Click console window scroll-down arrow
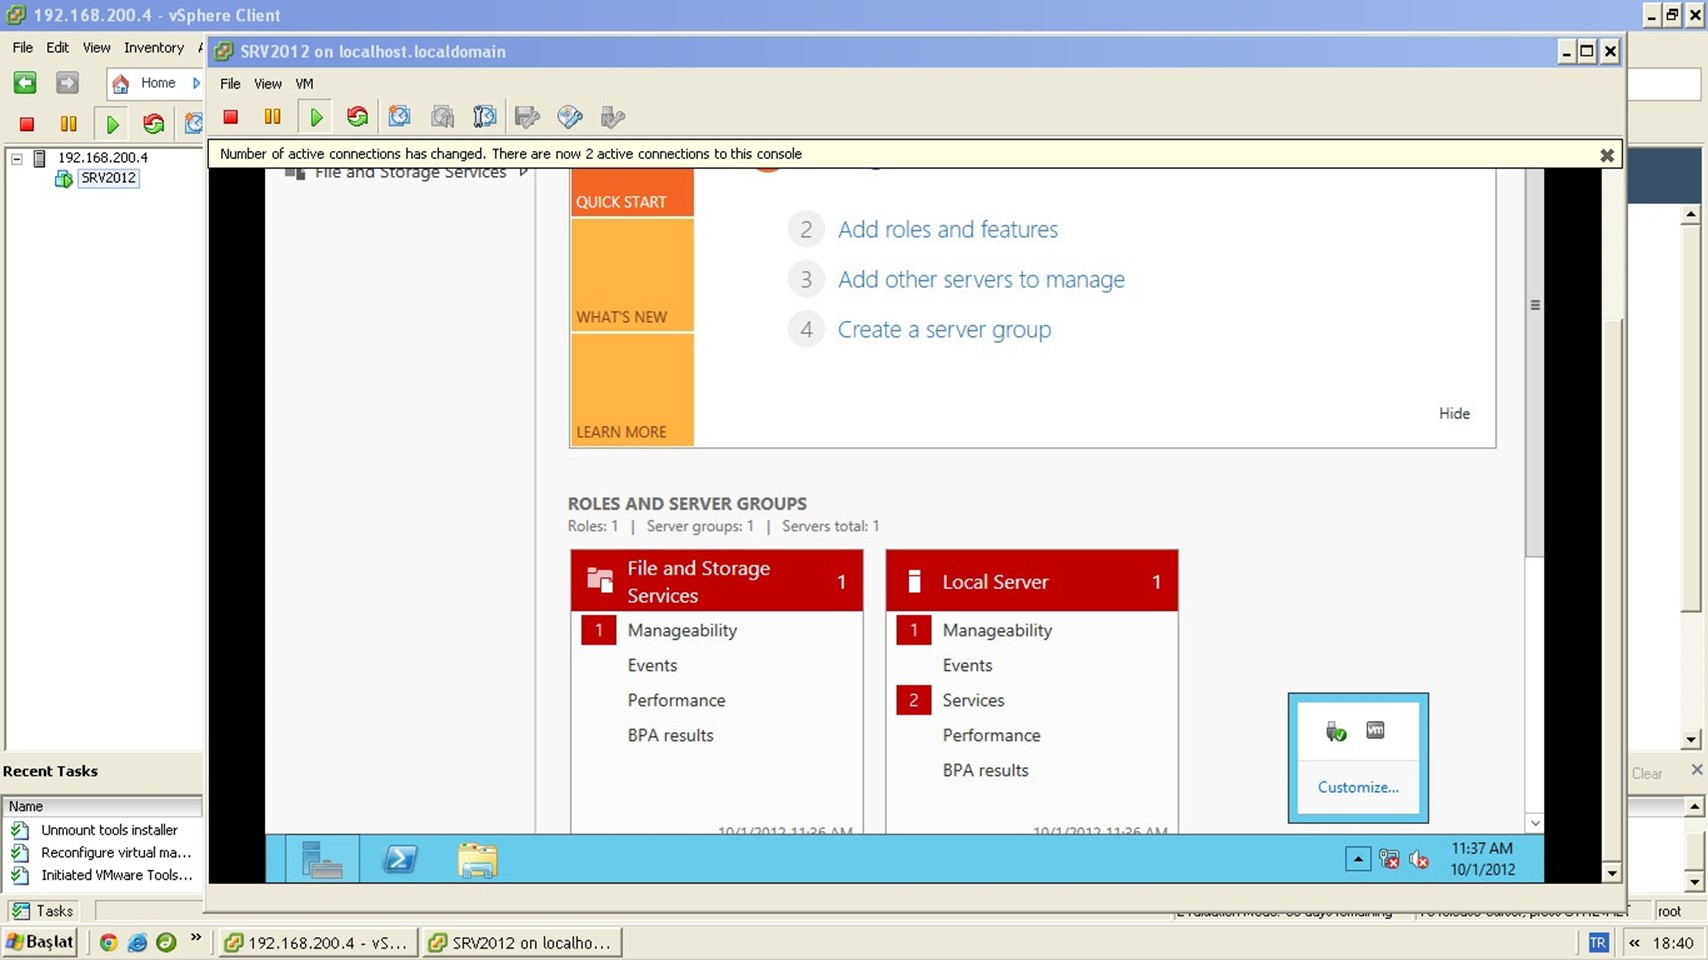This screenshot has width=1708, height=960. click(x=1611, y=872)
